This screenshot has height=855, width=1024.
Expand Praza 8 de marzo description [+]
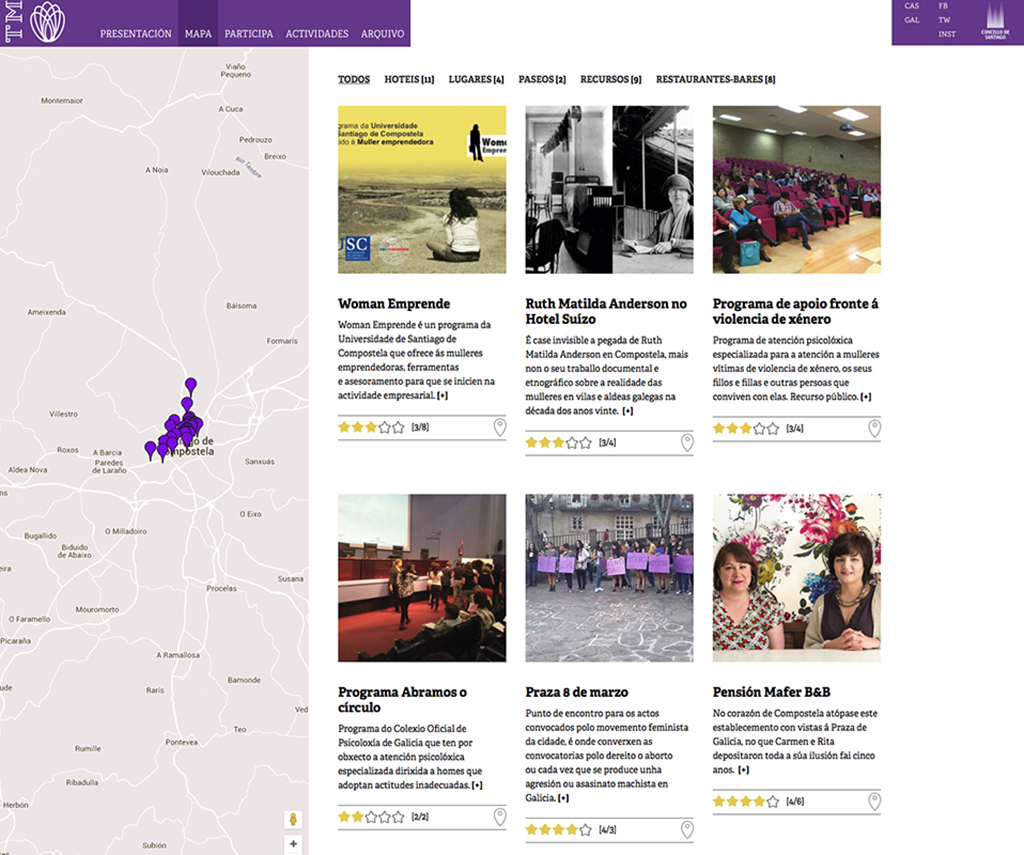tap(564, 799)
